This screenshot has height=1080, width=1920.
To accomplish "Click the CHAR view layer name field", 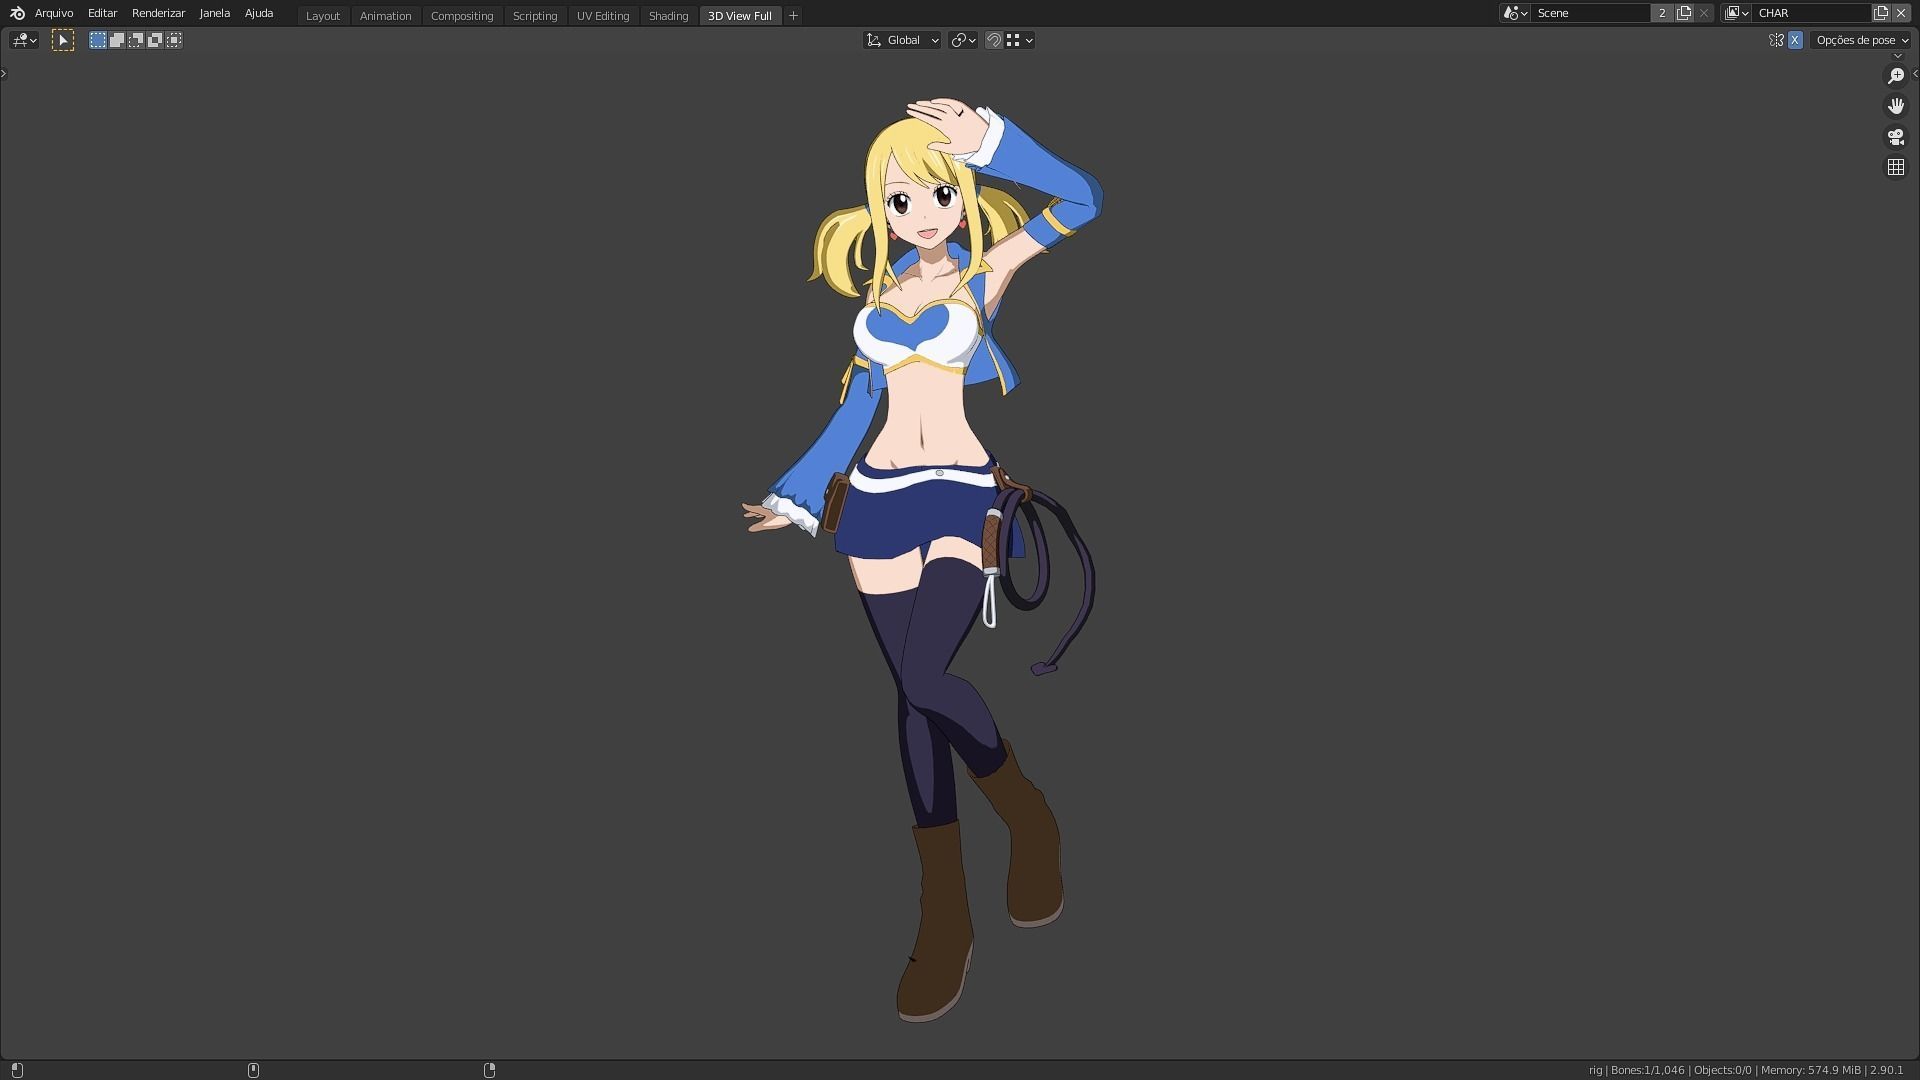I will 1812,13.
